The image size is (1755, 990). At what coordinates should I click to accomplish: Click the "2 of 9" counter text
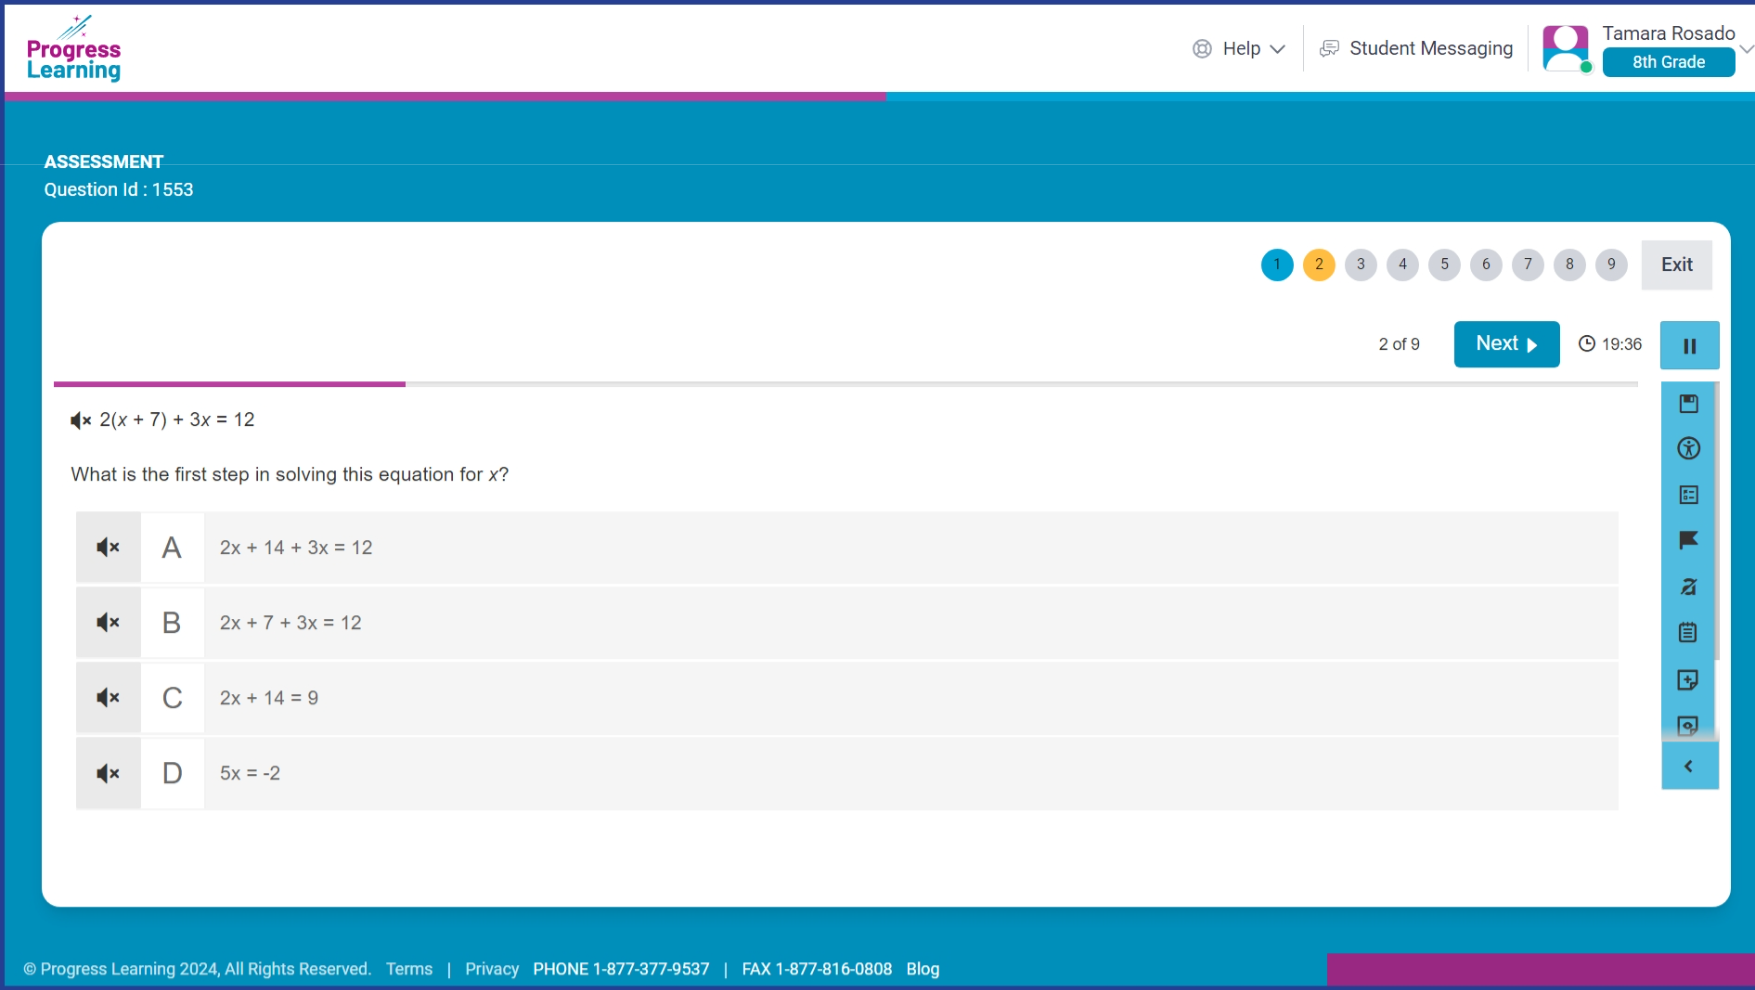pyautogui.click(x=1399, y=344)
